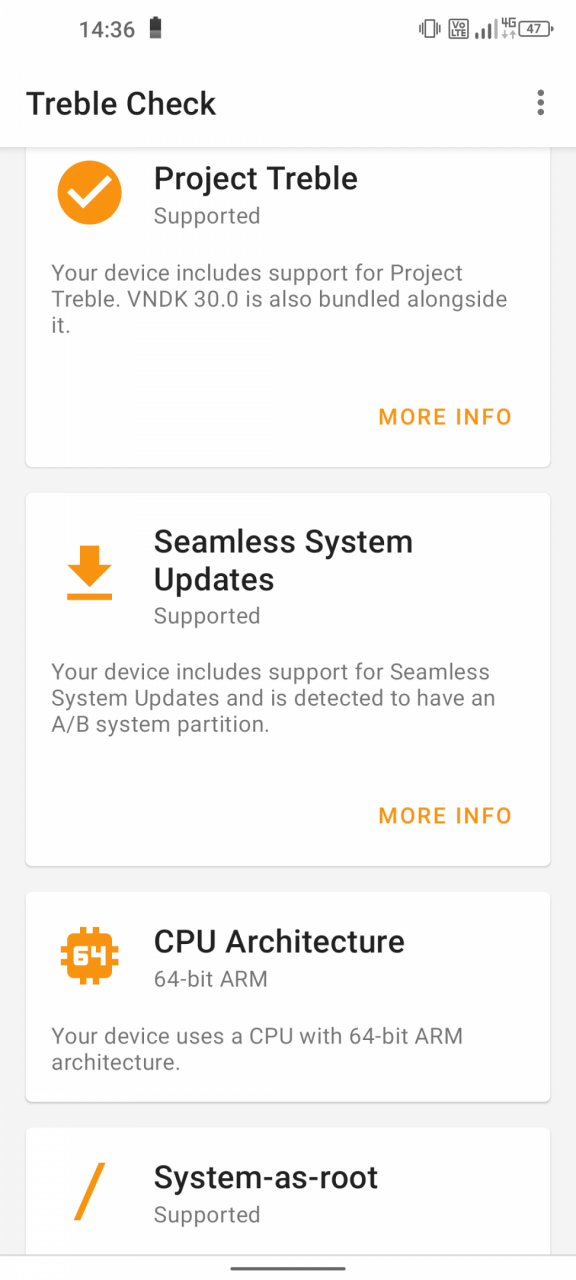Tap the Seamless System Updates download icon
The width and height of the screenshot is (576, 1280).
(89, 573)
